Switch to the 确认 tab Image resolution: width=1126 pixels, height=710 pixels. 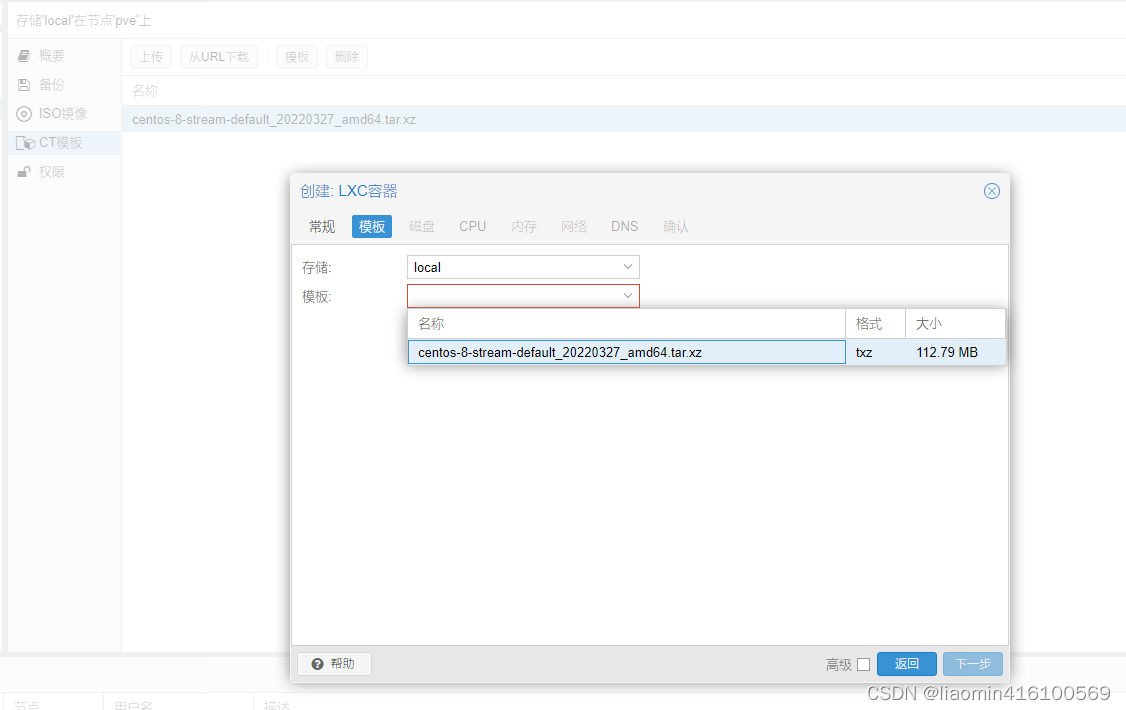tap(676, 227)
